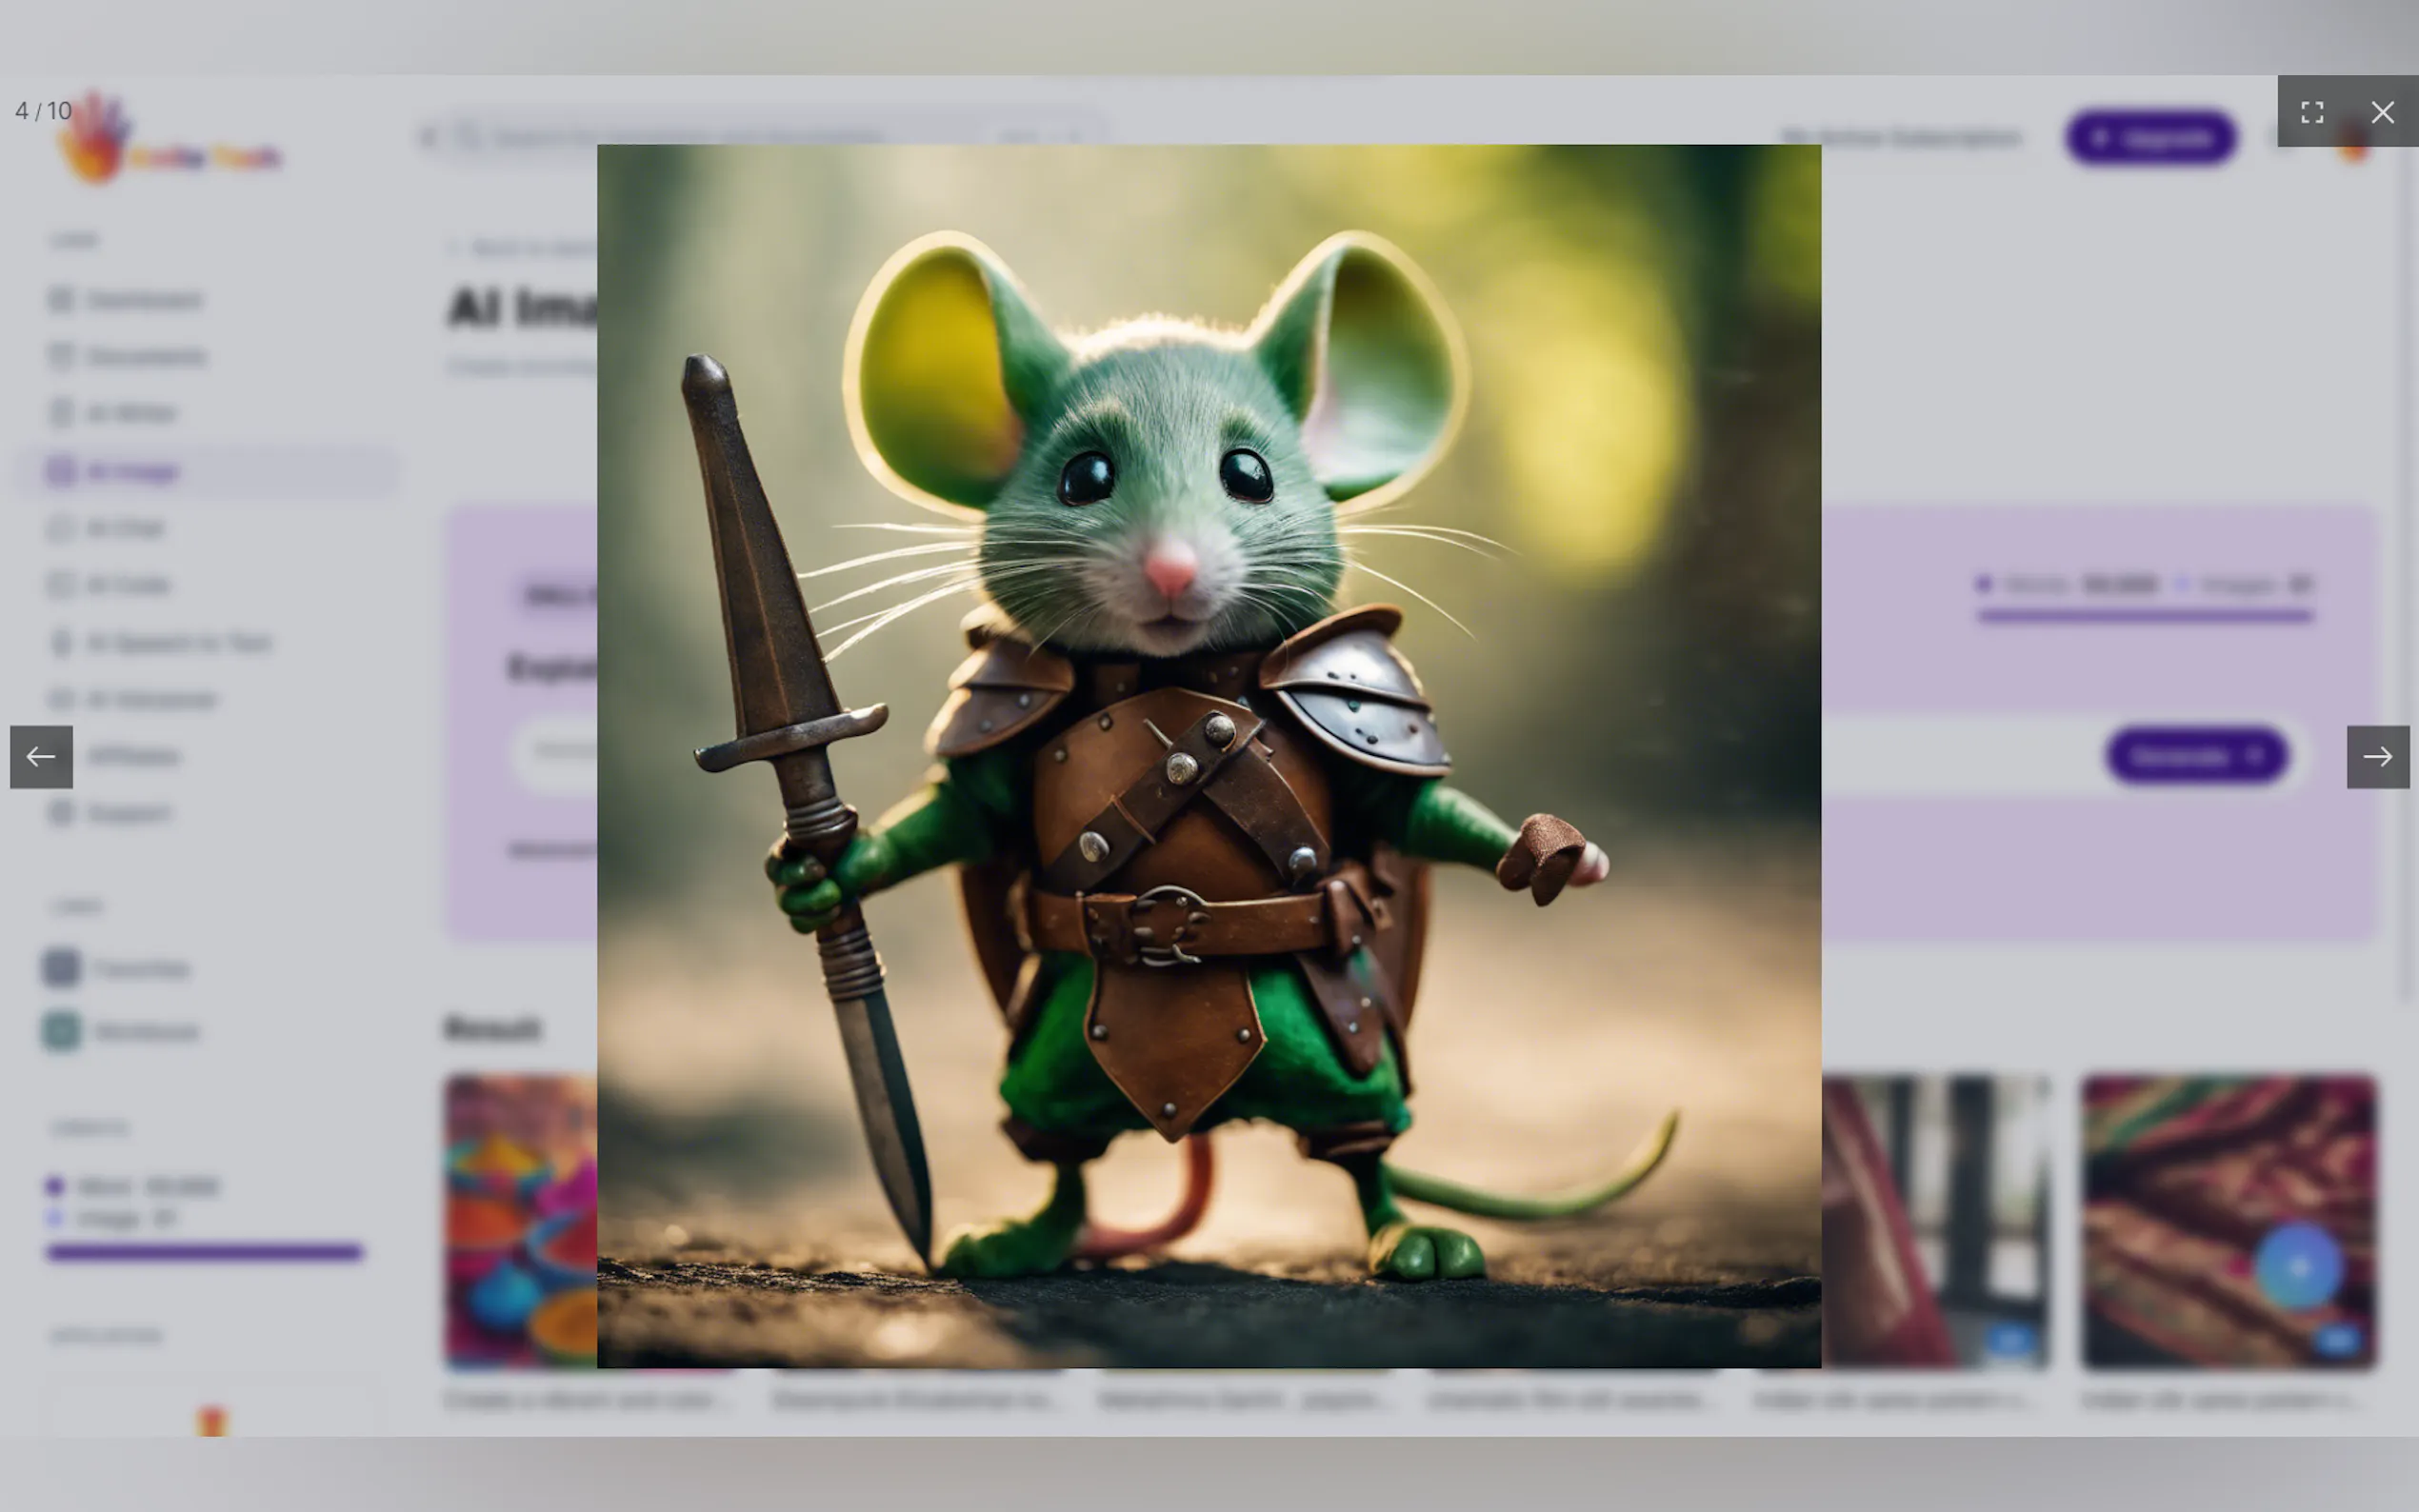Click the colorful powder bowls thumbnail
This screenshot has width=2419, height=1512.
[520, 1220]
